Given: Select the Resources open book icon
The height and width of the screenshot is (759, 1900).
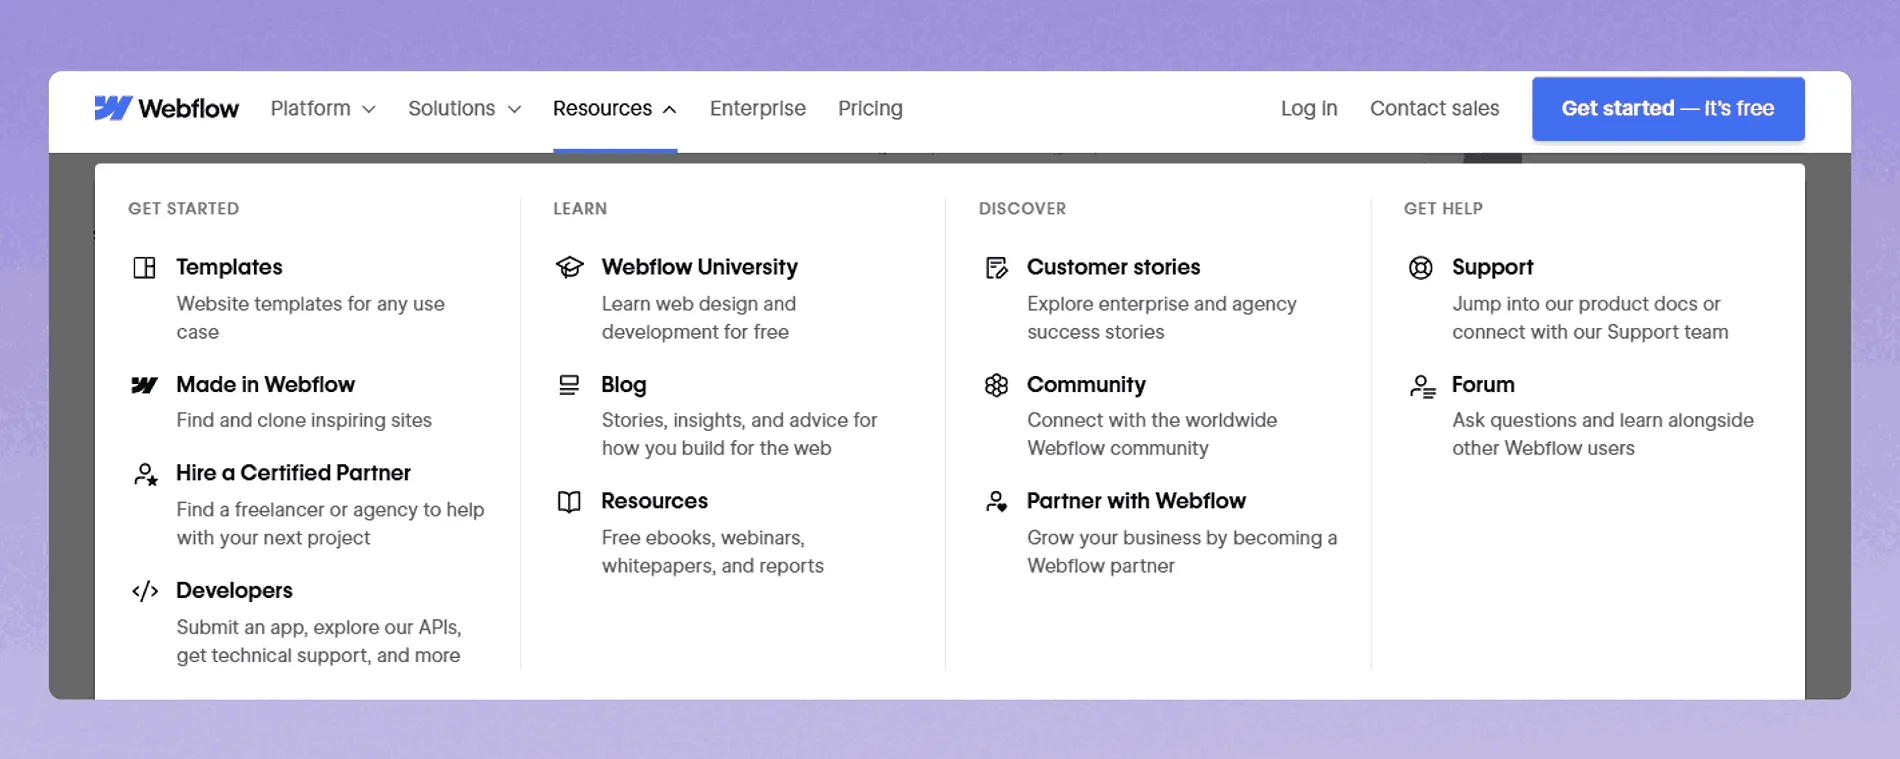Looking at the screenshot, I should coord(569,502).
